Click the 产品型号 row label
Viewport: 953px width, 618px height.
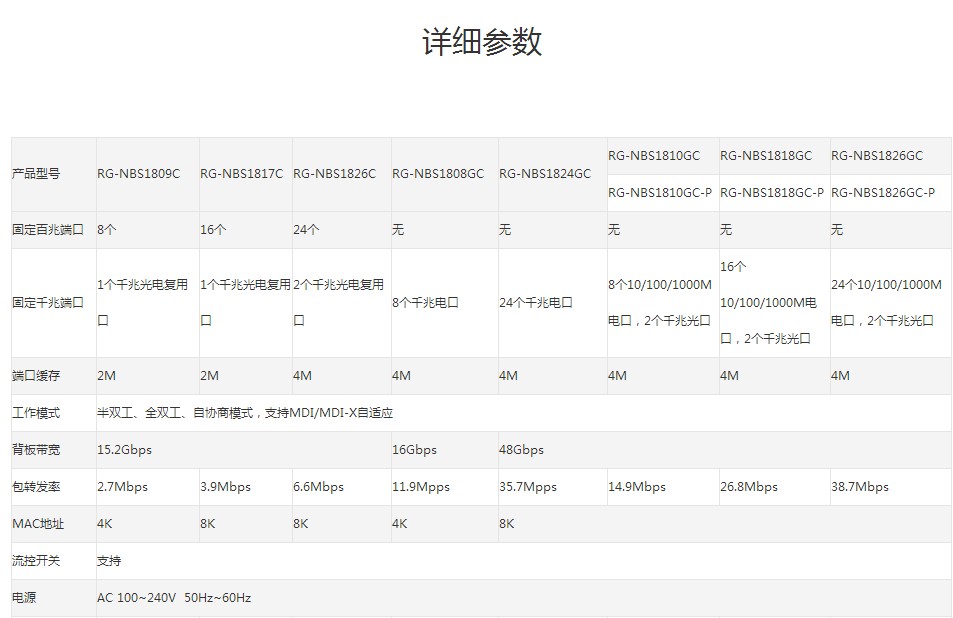click(x=36, y=174)
